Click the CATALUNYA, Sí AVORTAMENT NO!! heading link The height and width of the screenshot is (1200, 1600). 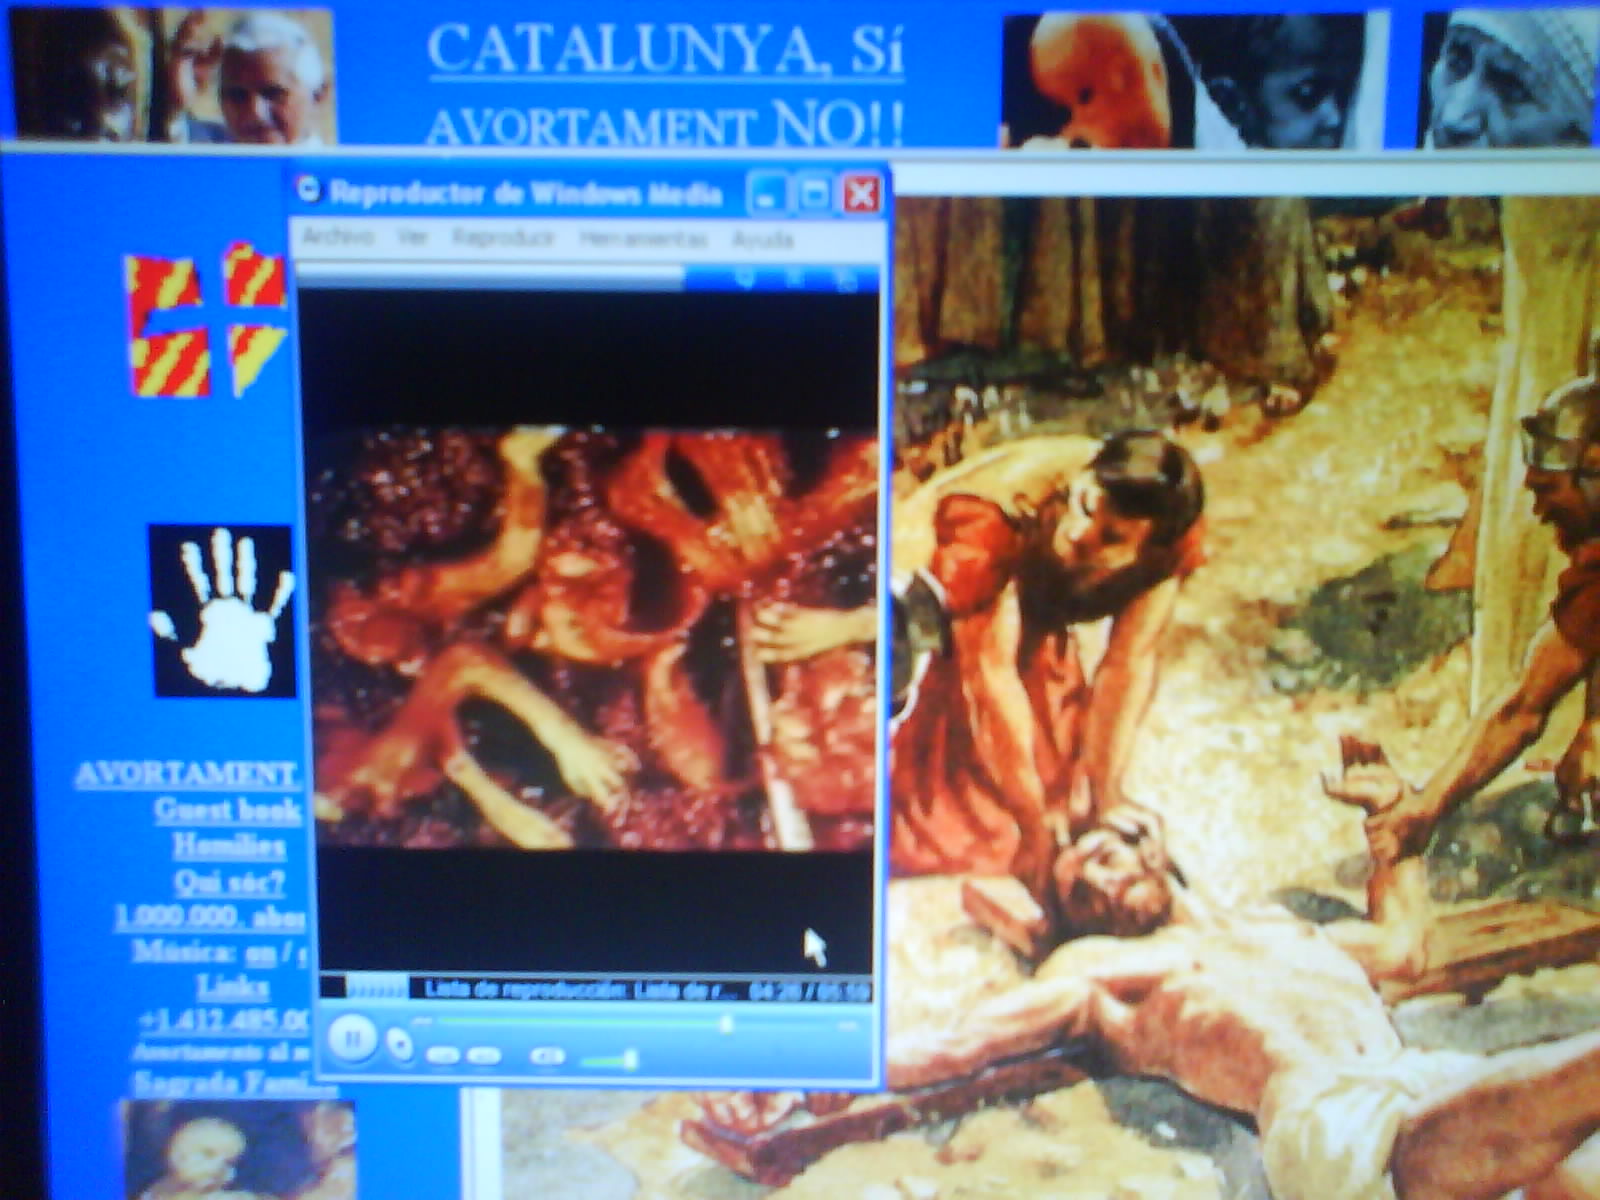click(666, 86)
